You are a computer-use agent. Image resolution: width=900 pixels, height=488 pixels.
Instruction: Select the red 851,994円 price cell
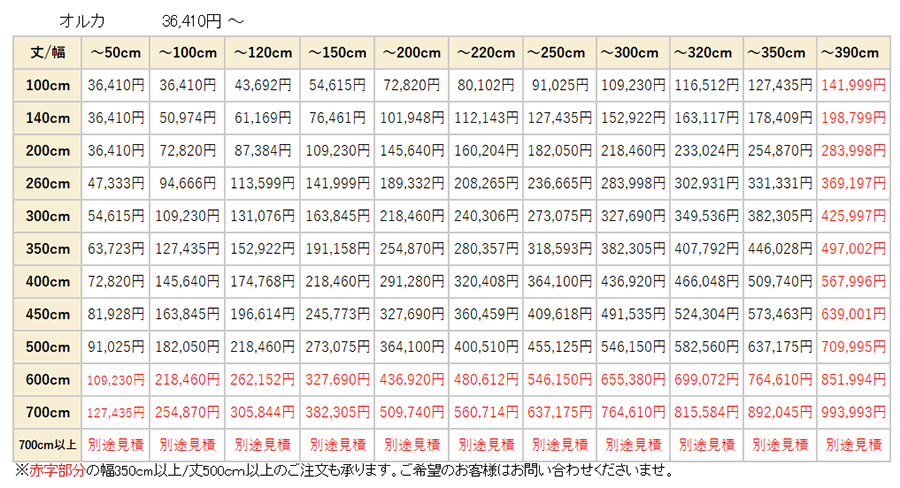(854, 379)
